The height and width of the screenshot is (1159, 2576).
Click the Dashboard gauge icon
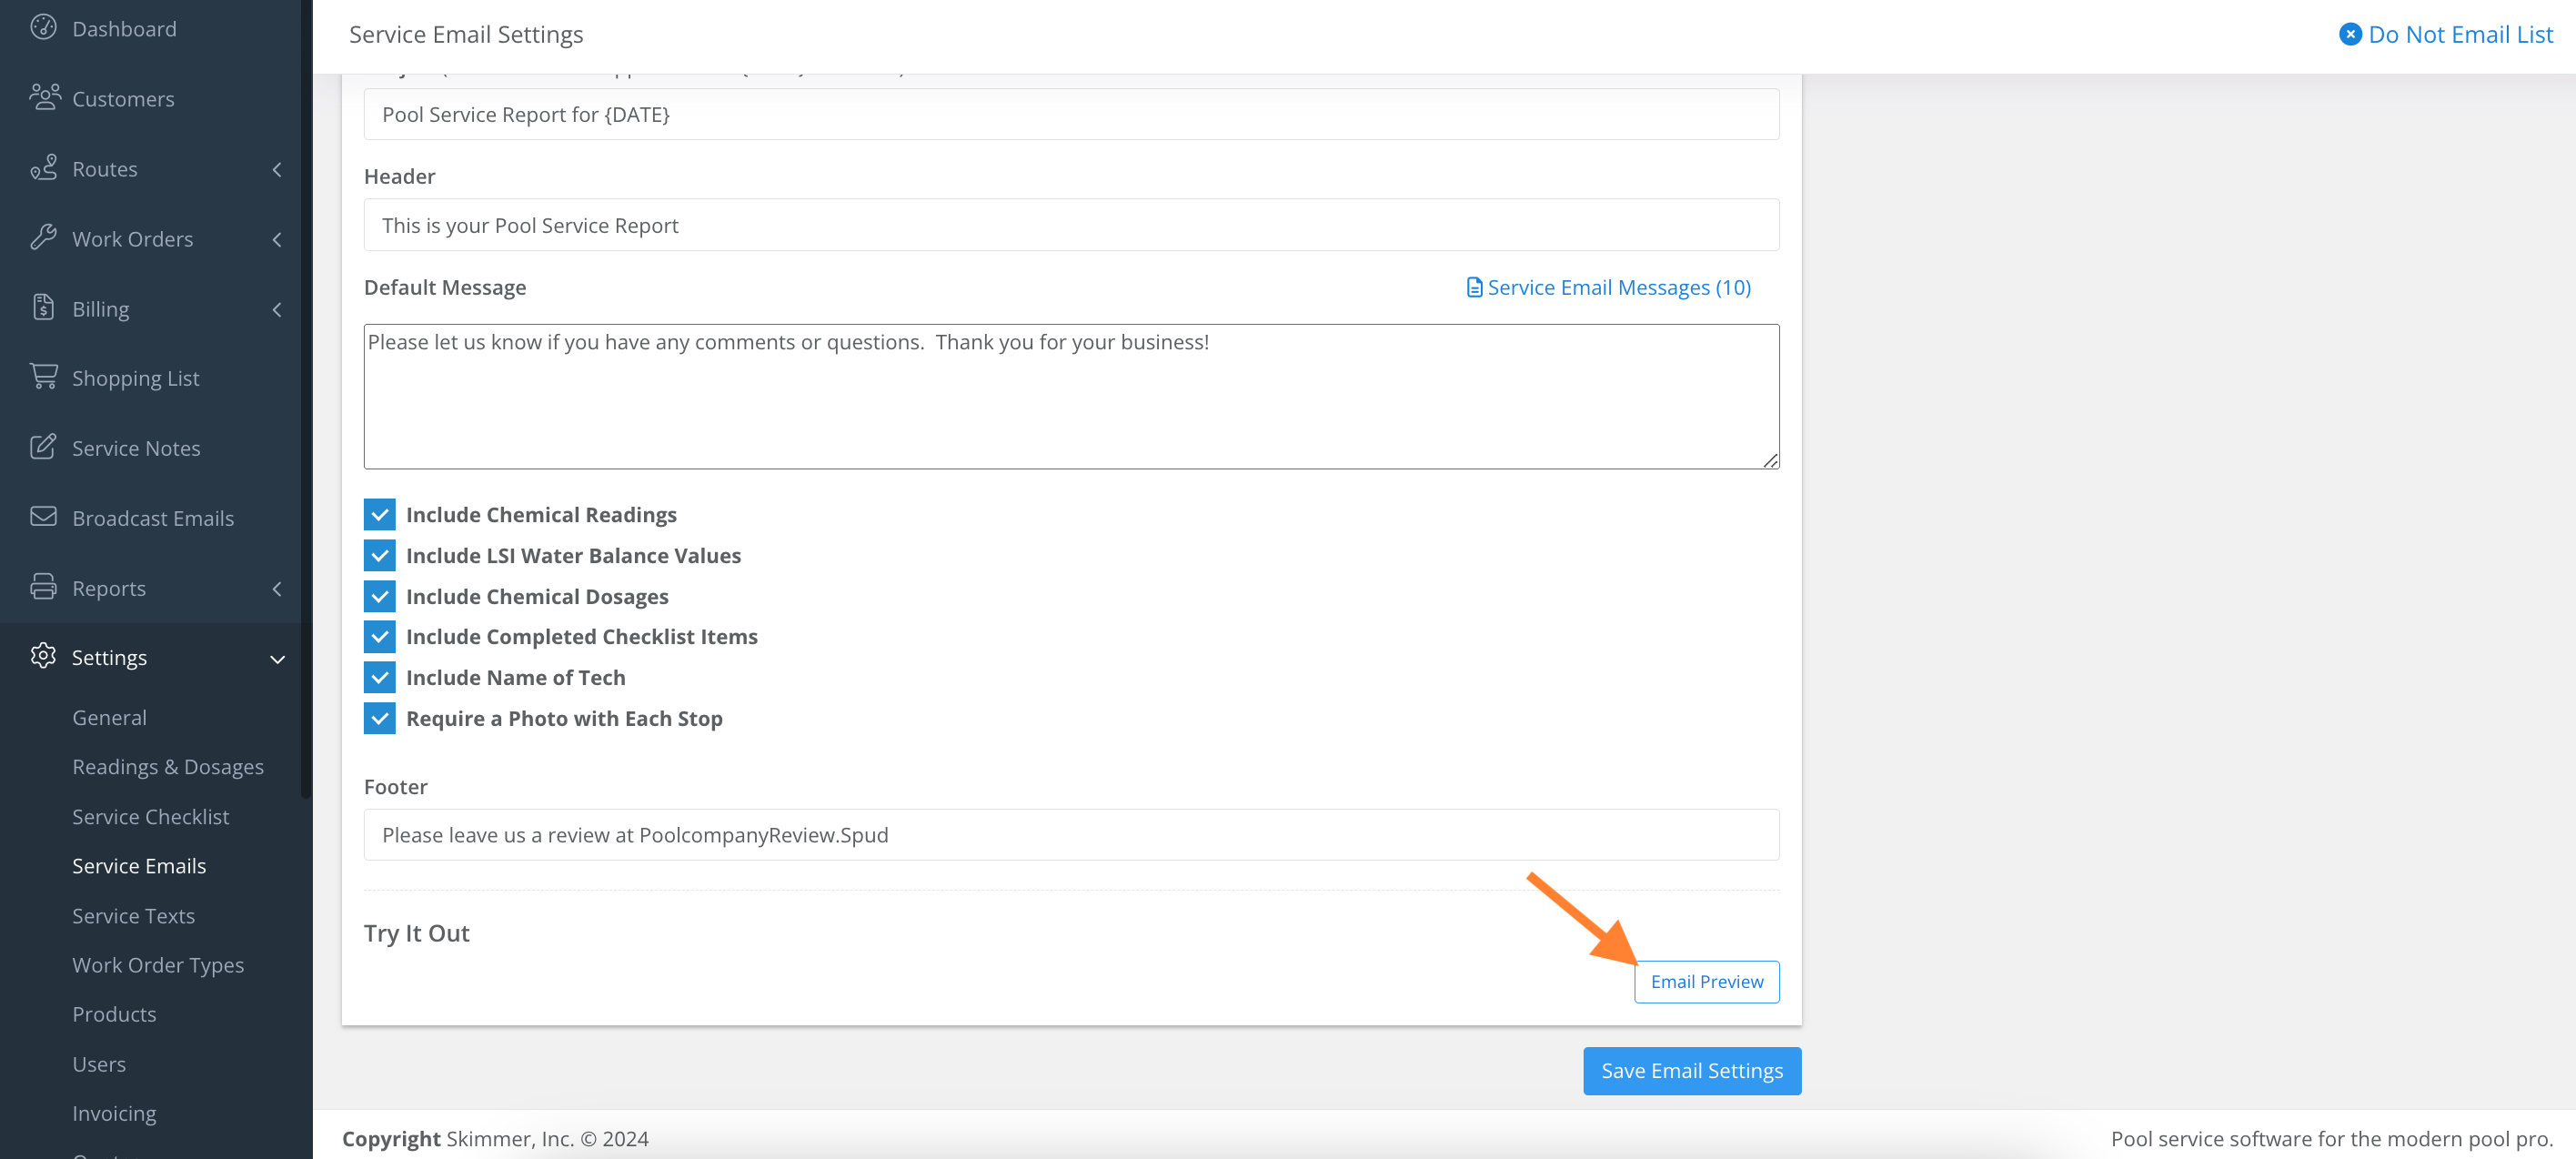pos(43,27)
